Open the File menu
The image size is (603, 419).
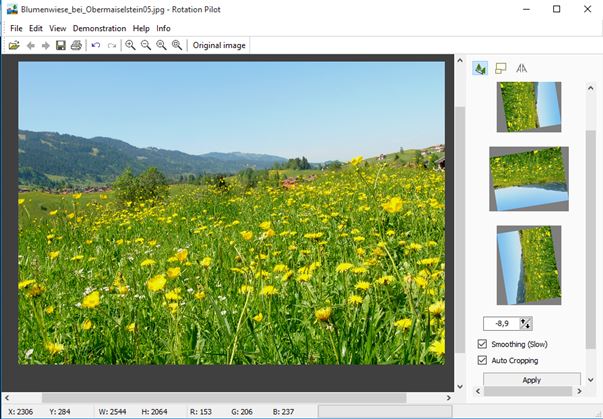16,28
